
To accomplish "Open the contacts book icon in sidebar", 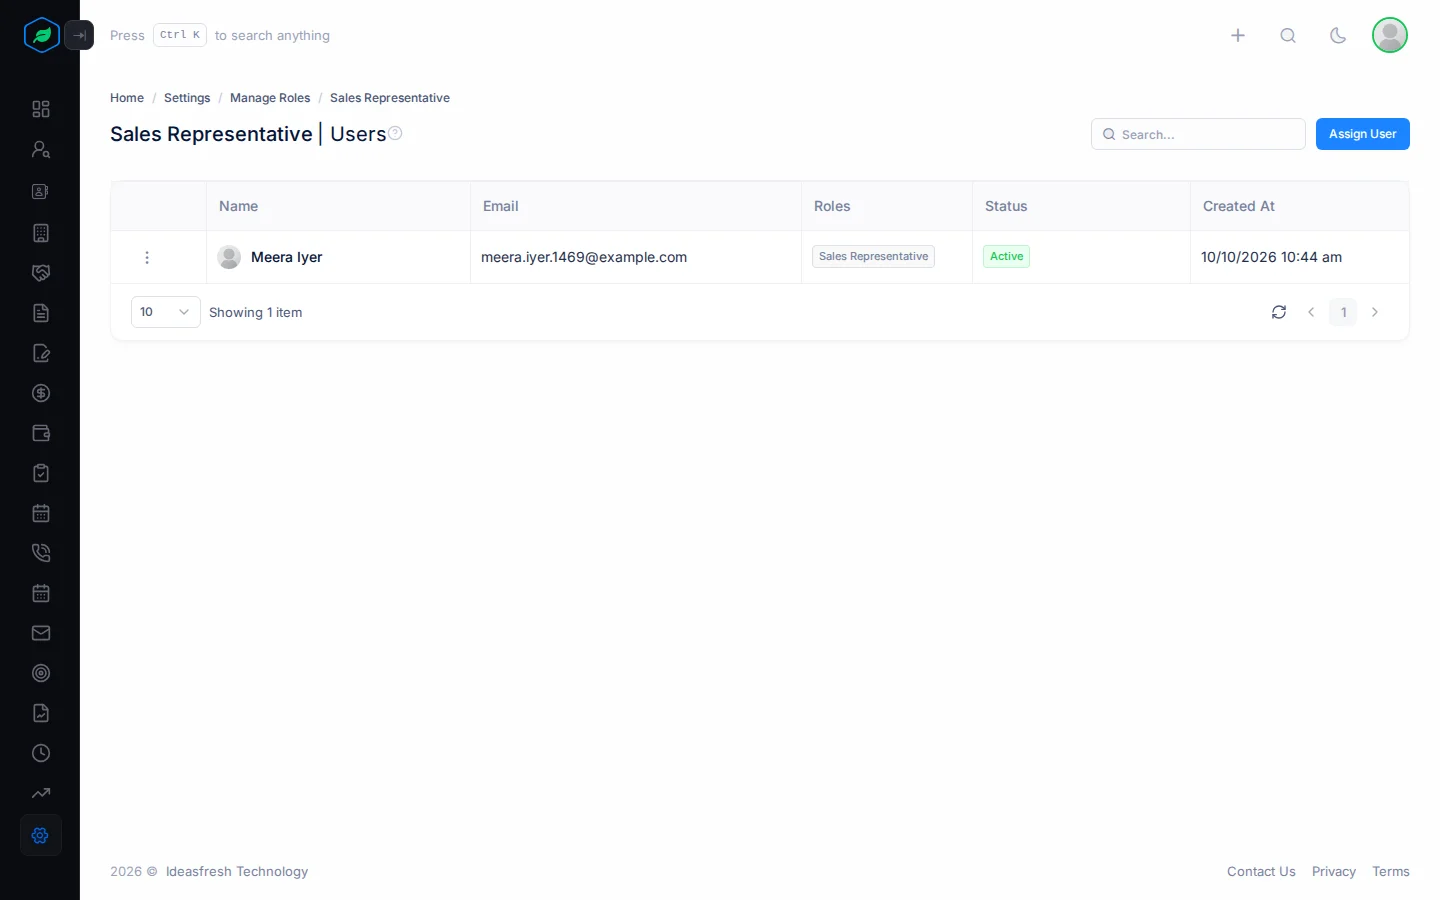I will point(41,191).
